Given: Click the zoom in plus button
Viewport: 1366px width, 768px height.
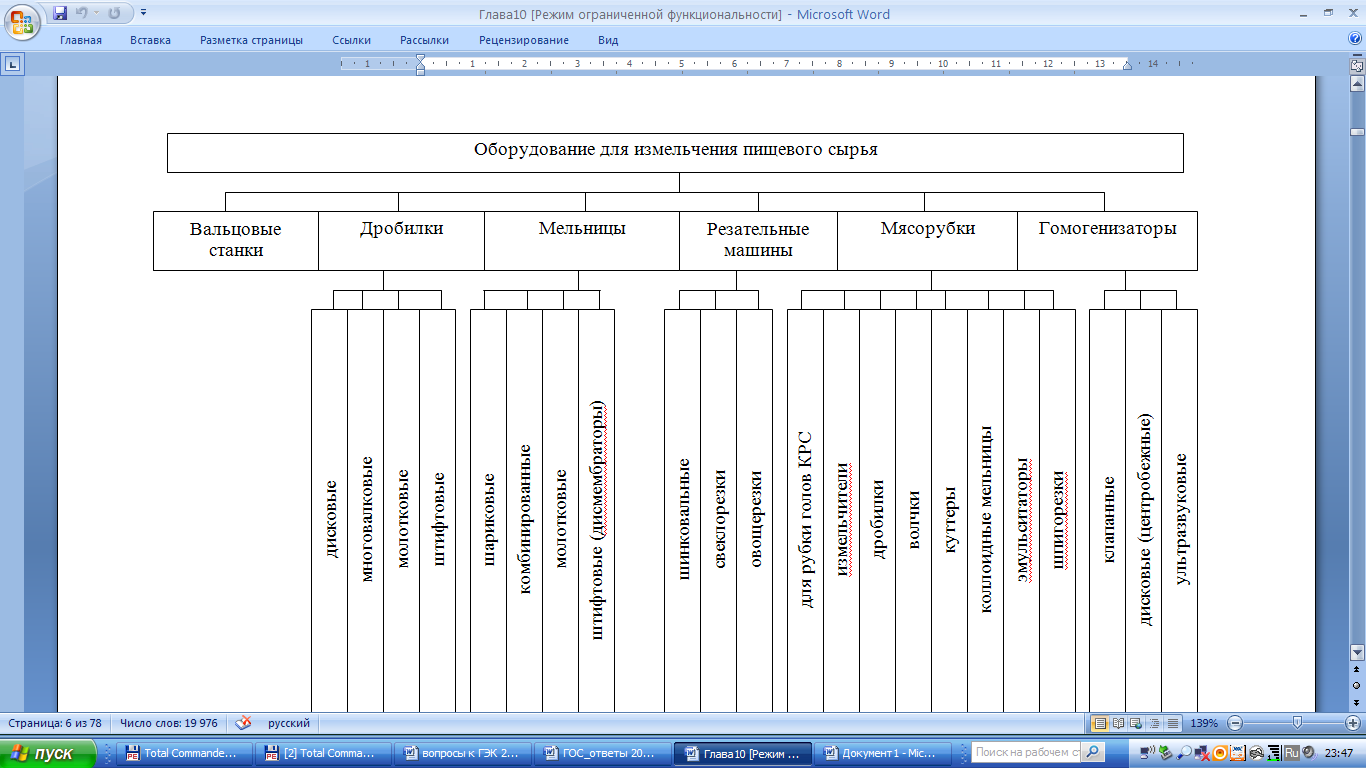Looking at the screenshot, I should tap(1355, 722).
